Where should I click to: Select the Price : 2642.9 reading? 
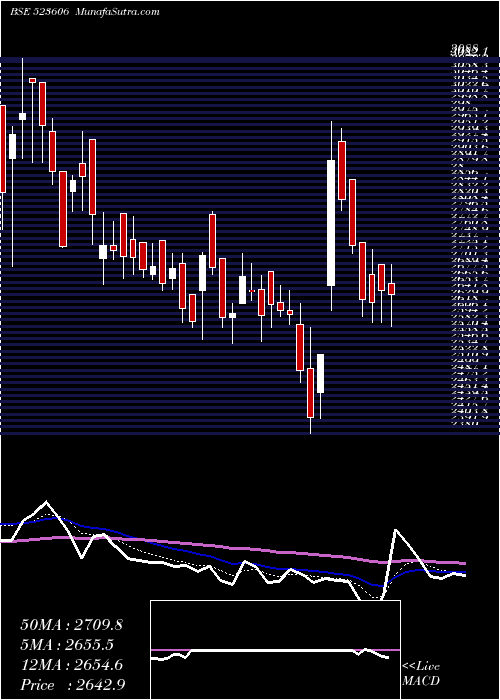click(72, 684)
